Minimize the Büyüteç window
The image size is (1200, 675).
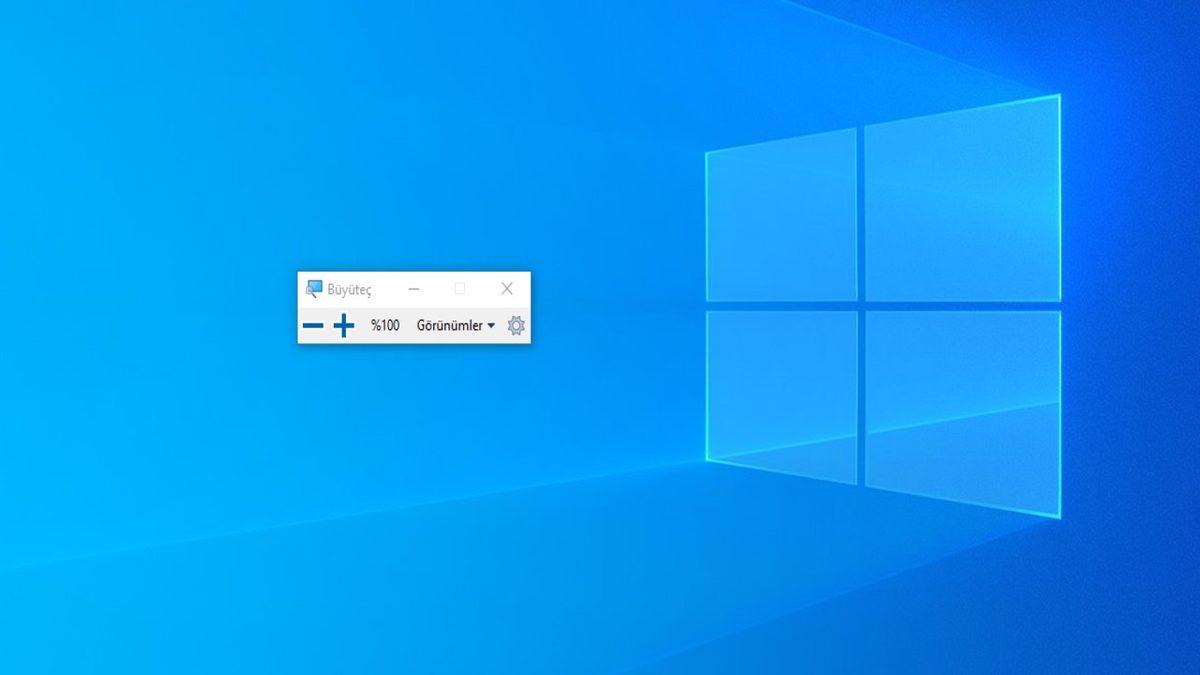pyautogui.click(x=414, y=288)
